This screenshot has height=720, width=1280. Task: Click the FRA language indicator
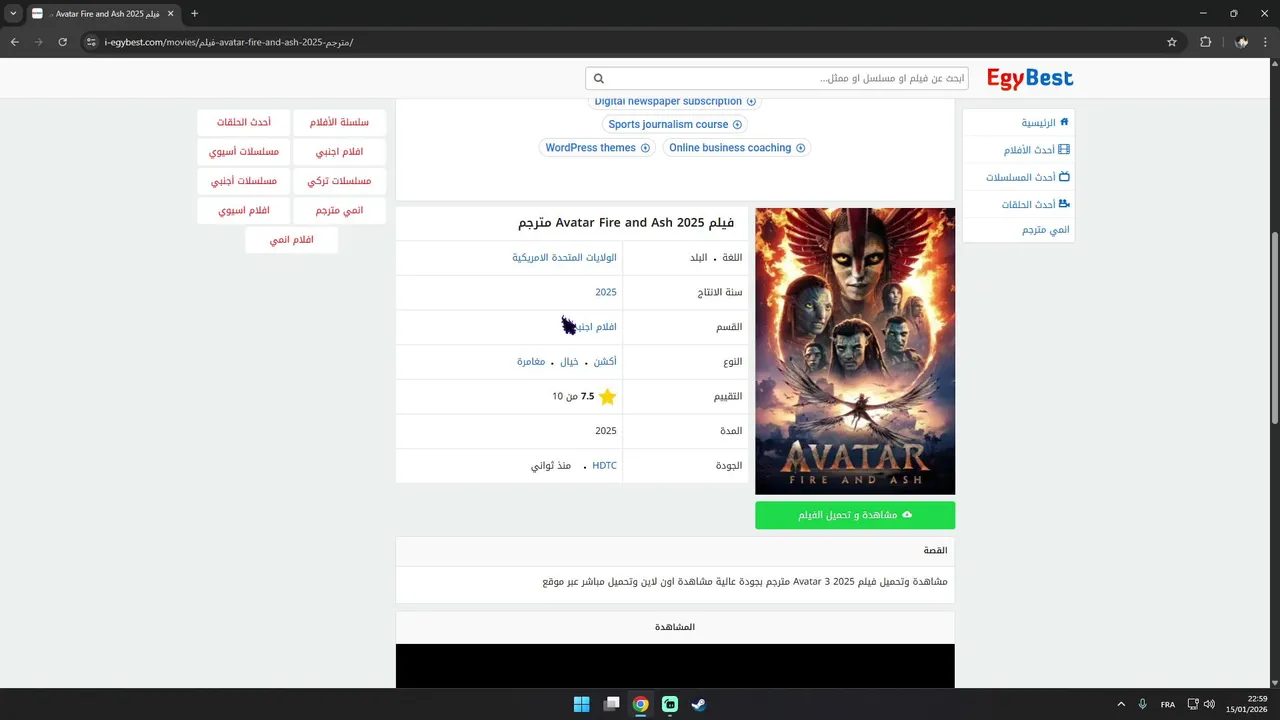coord(1168,705)
